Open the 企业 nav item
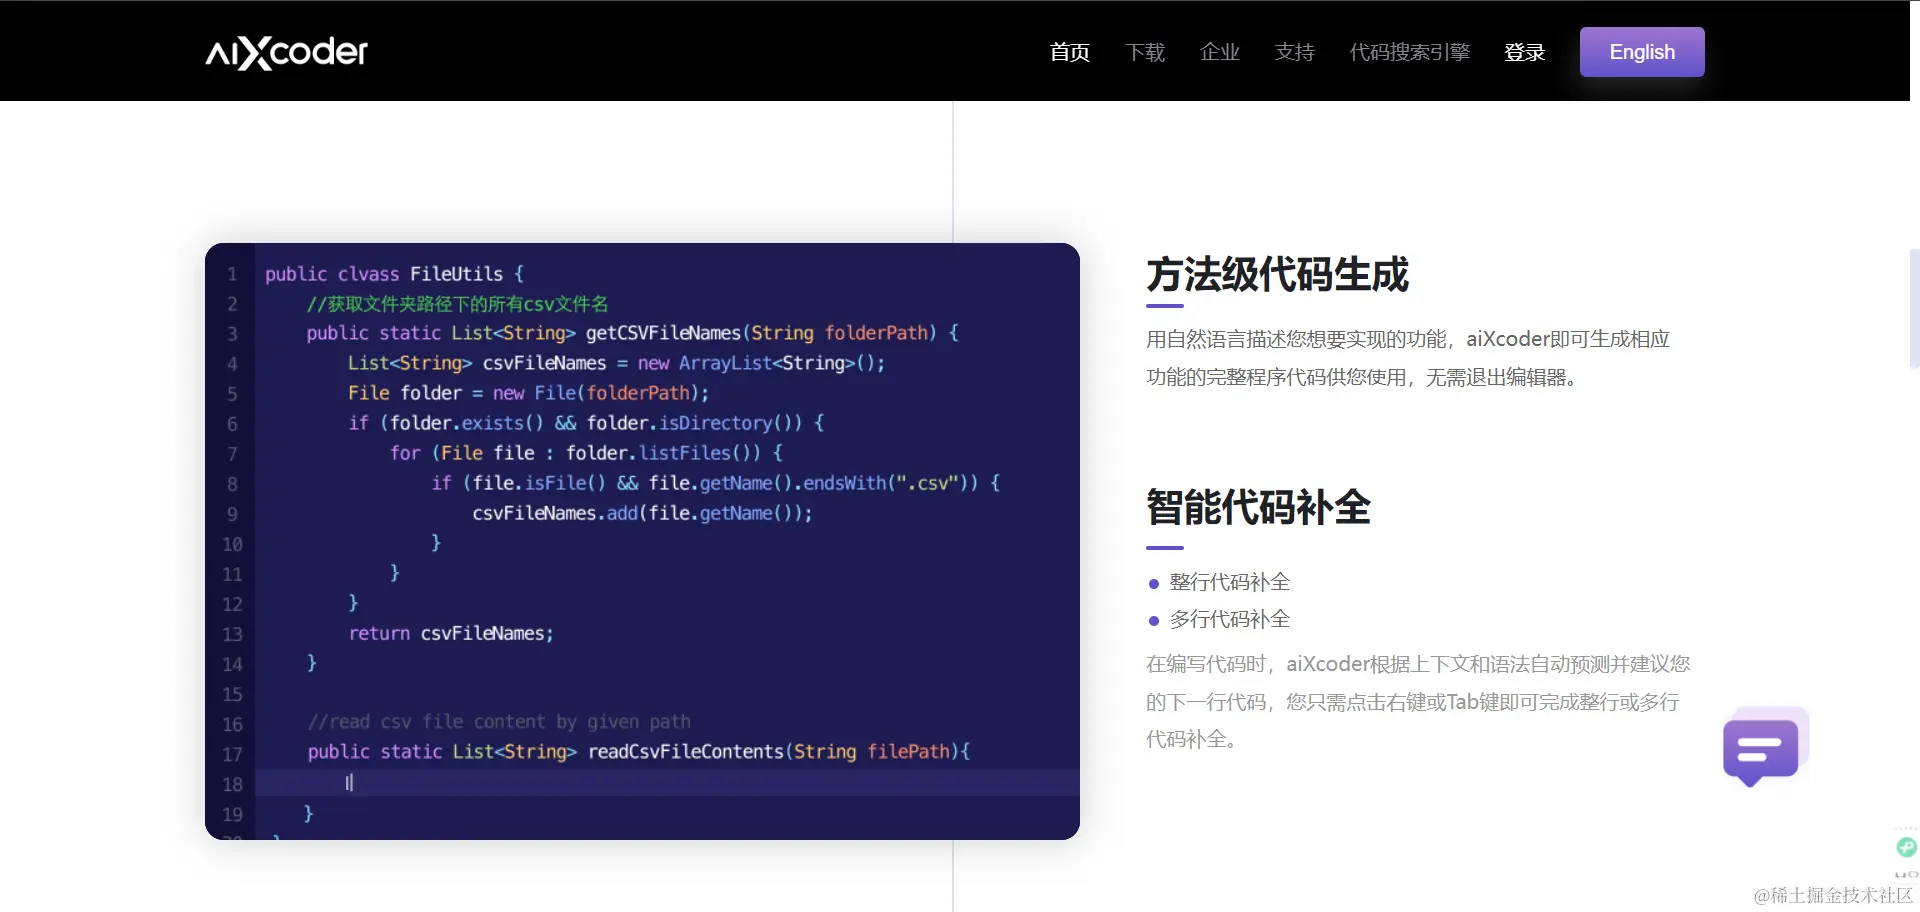Screen dimensions: 1920x912 (x=1219, y=52)
